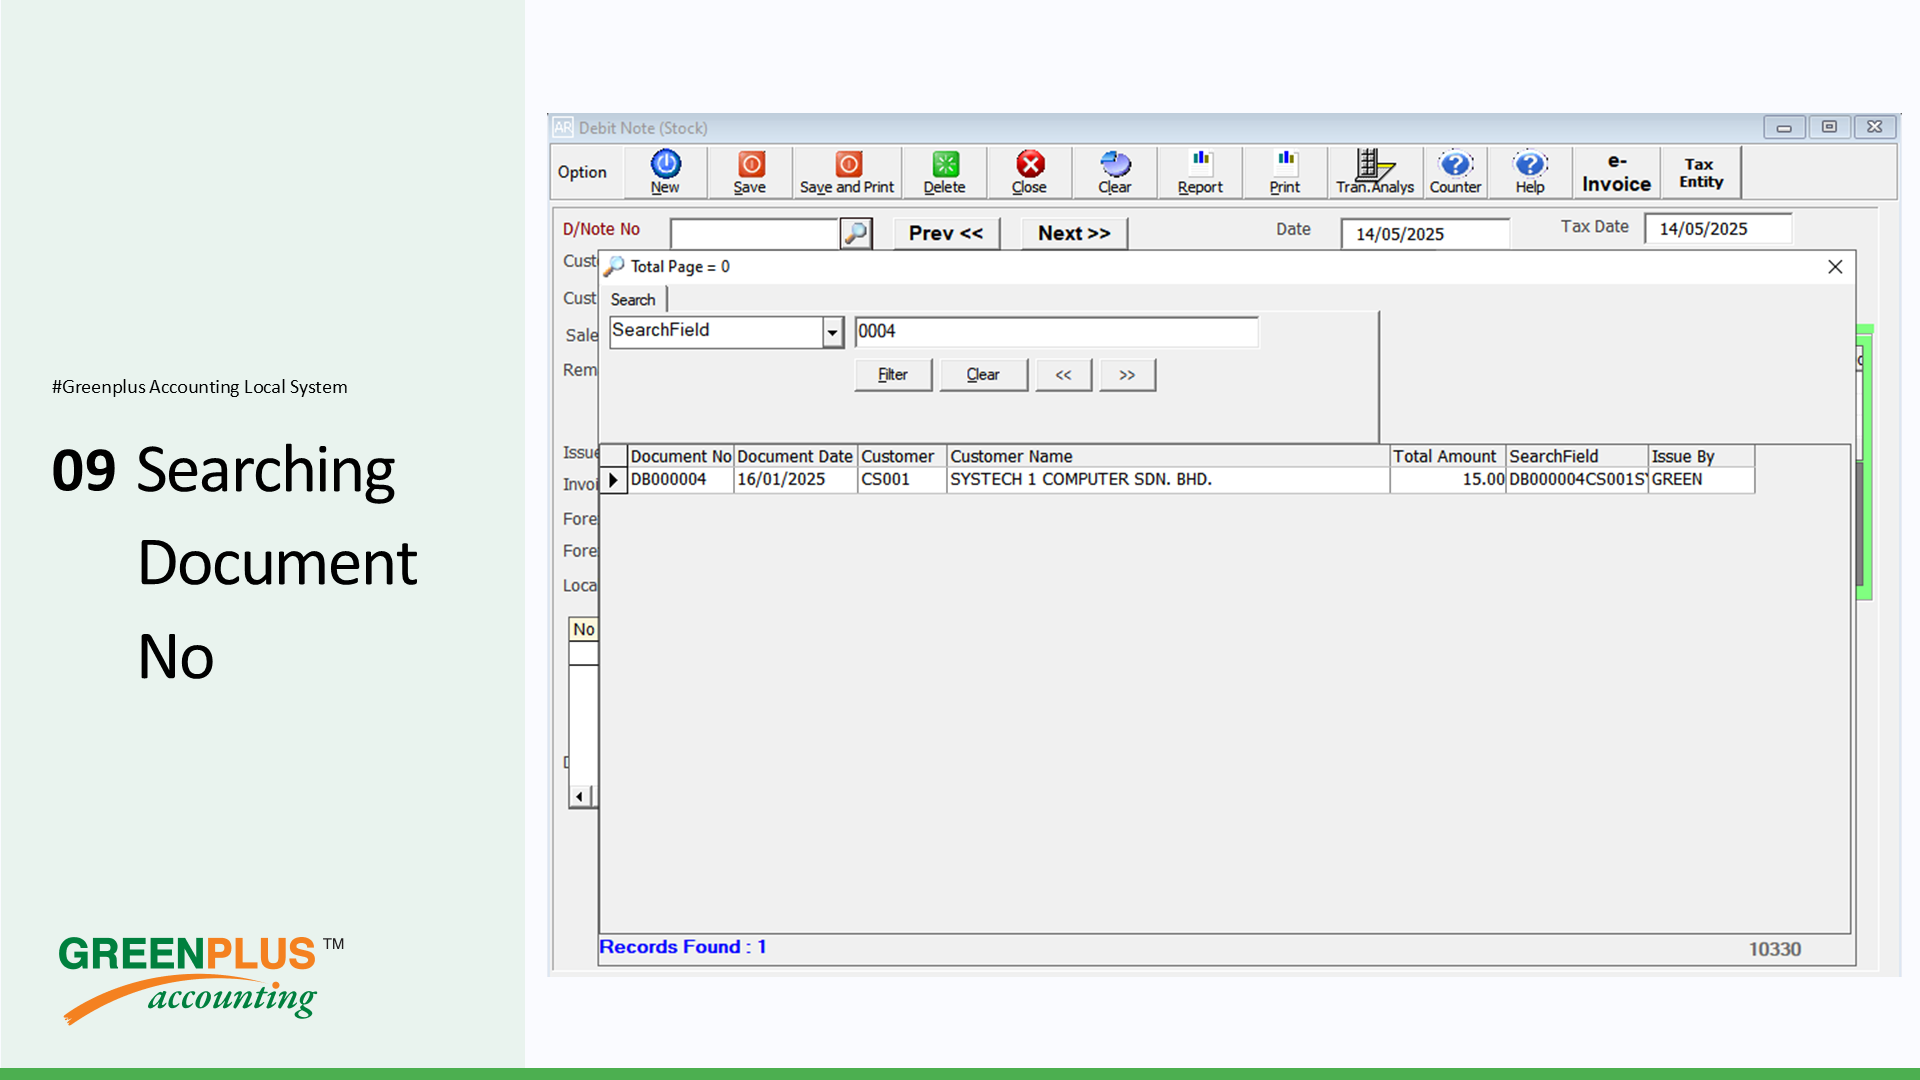Close the Debit Note (Stock) window
The height and width of the screenshot is (1080, 1920).
point(1875,127)
